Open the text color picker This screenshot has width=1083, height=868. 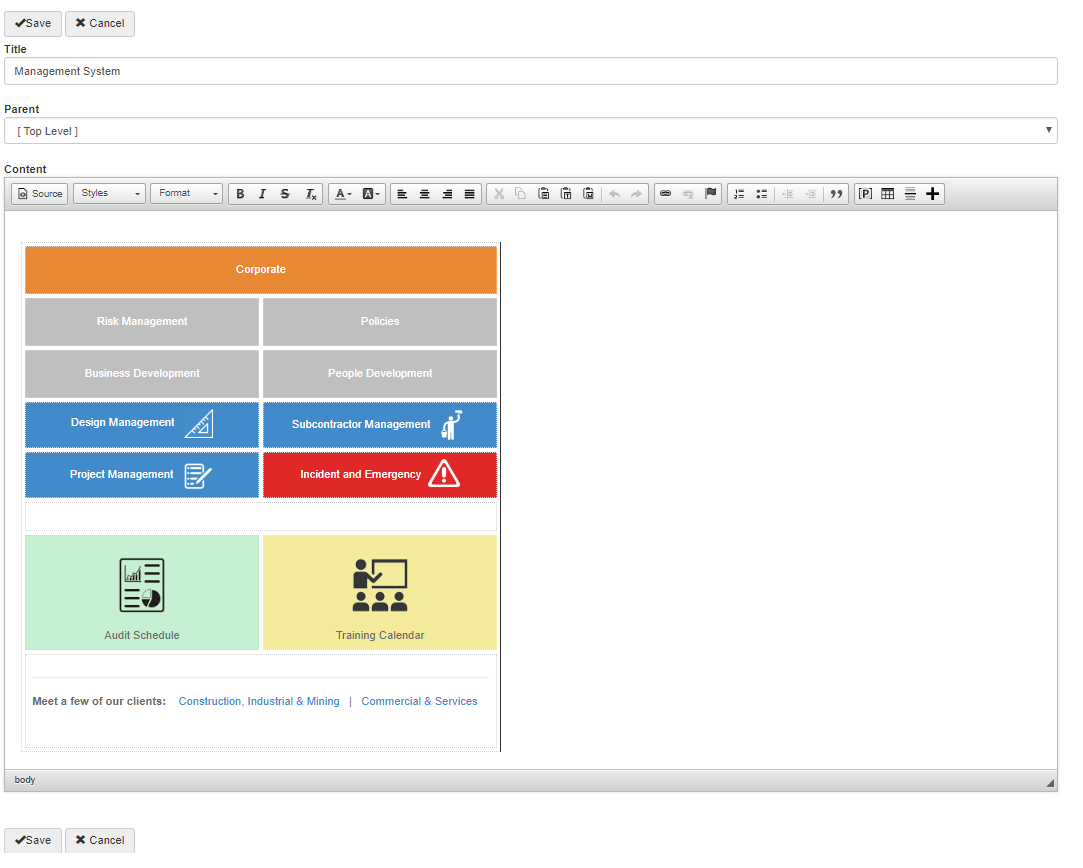tap(342, 194)
